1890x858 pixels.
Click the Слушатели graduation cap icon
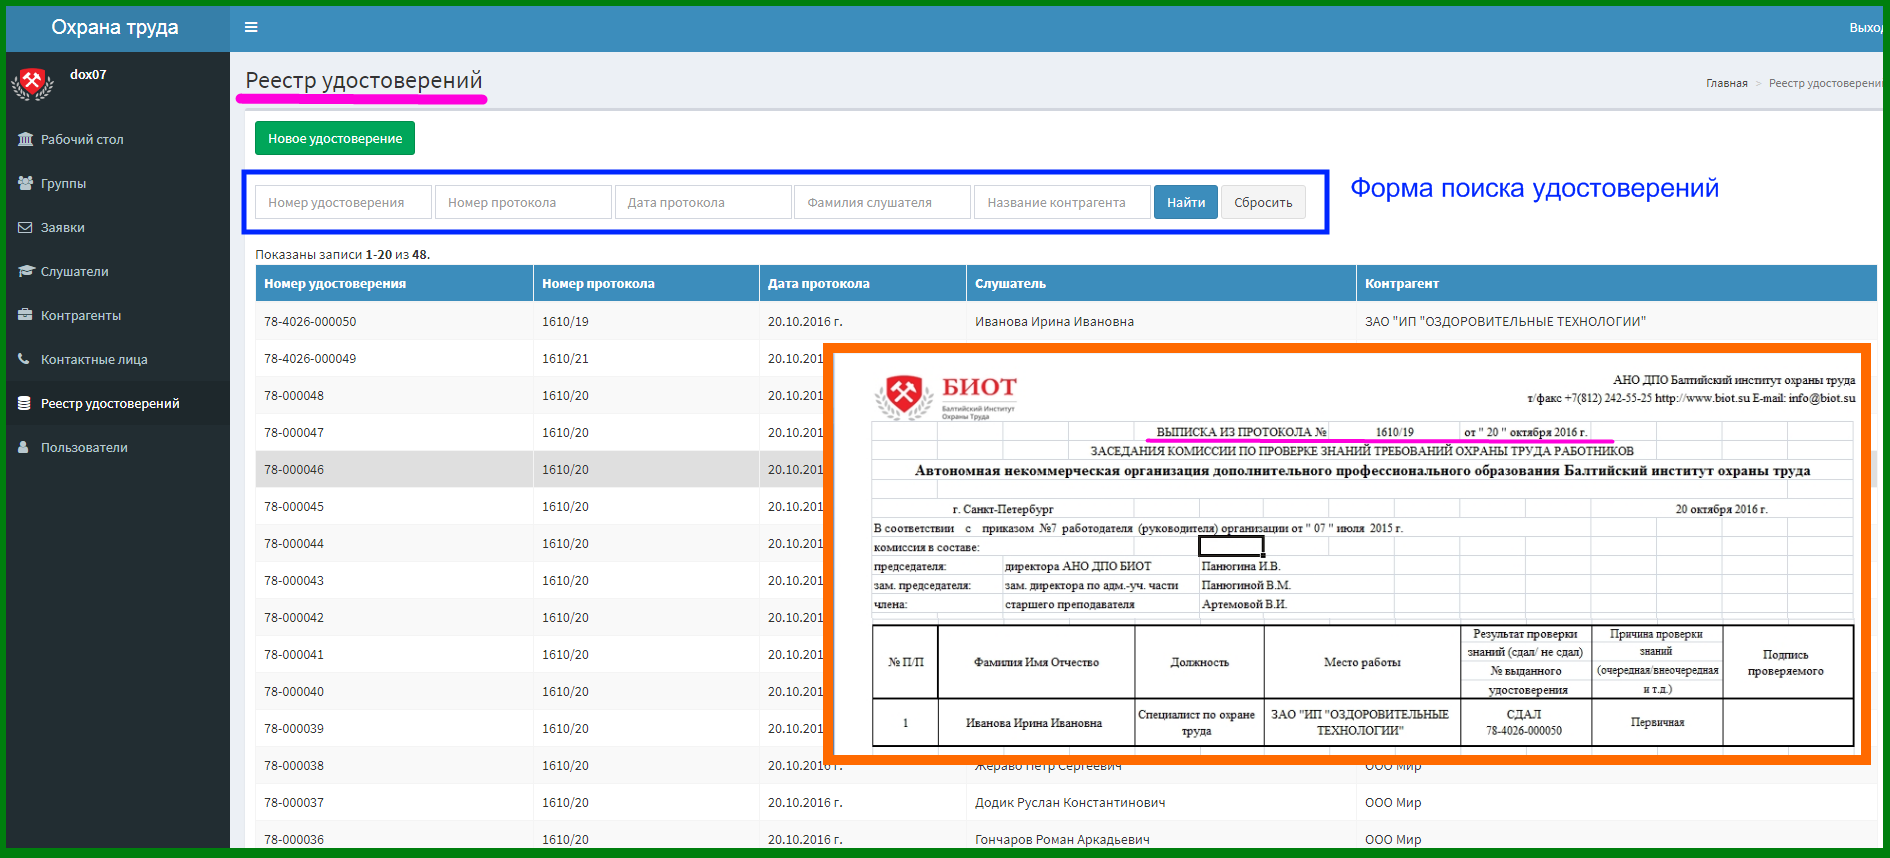[x=25, y=271]
